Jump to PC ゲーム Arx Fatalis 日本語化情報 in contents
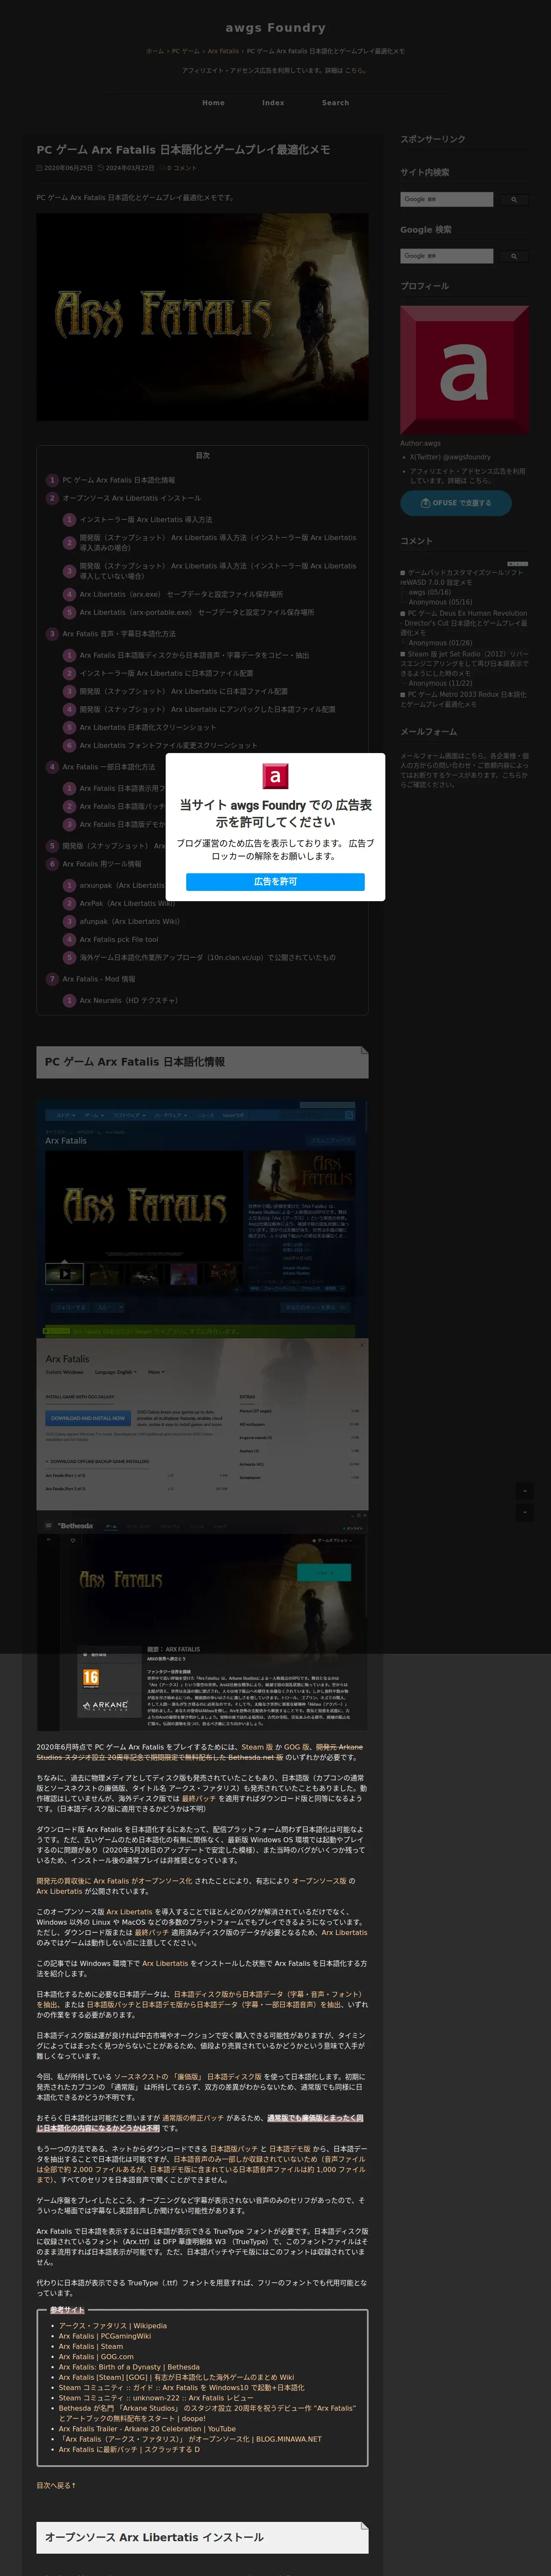This screenshot has width=551, height=2576. [118, 480]
